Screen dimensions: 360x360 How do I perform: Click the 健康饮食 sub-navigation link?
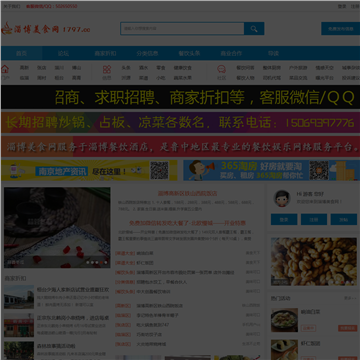[x=182, y=68]
